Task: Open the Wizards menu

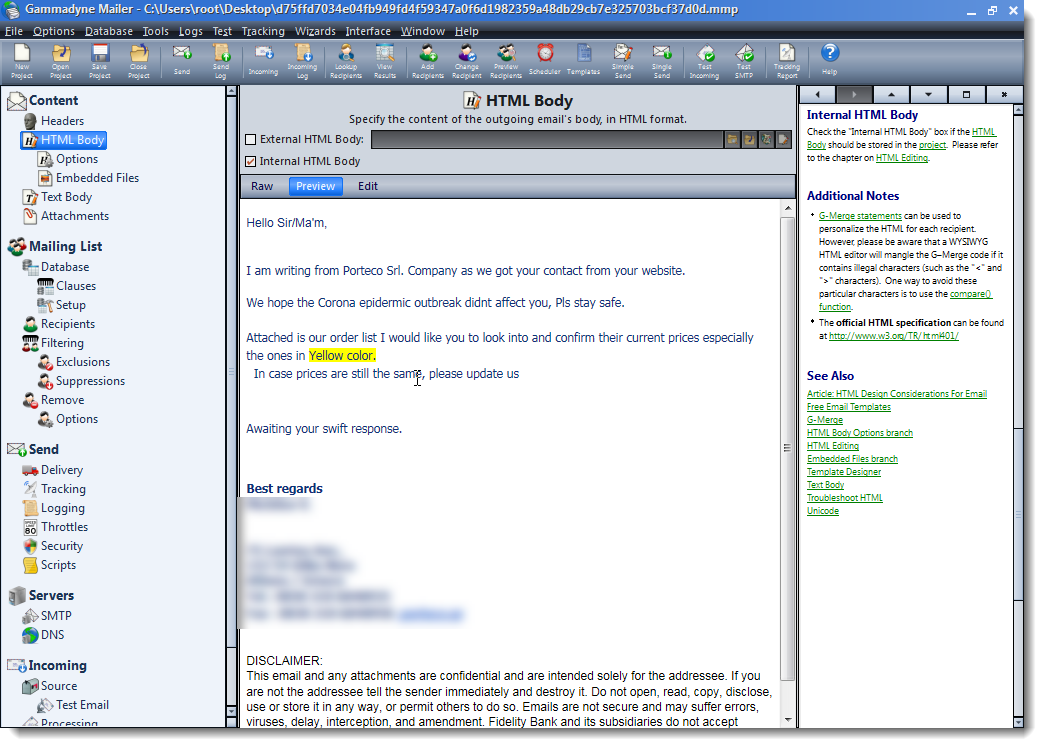Action: pyautogui.click(x=315, y=31)
